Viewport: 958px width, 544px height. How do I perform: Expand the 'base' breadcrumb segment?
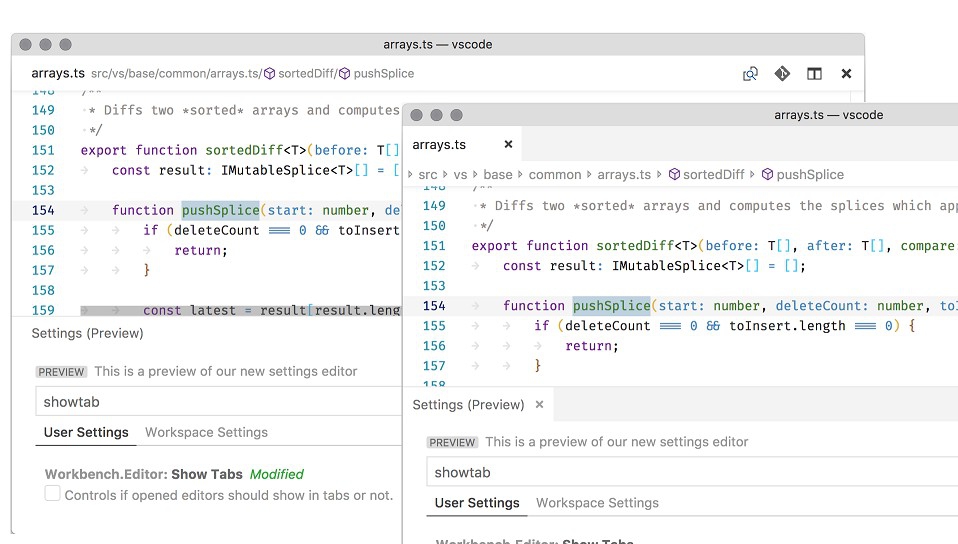(497, 174)
